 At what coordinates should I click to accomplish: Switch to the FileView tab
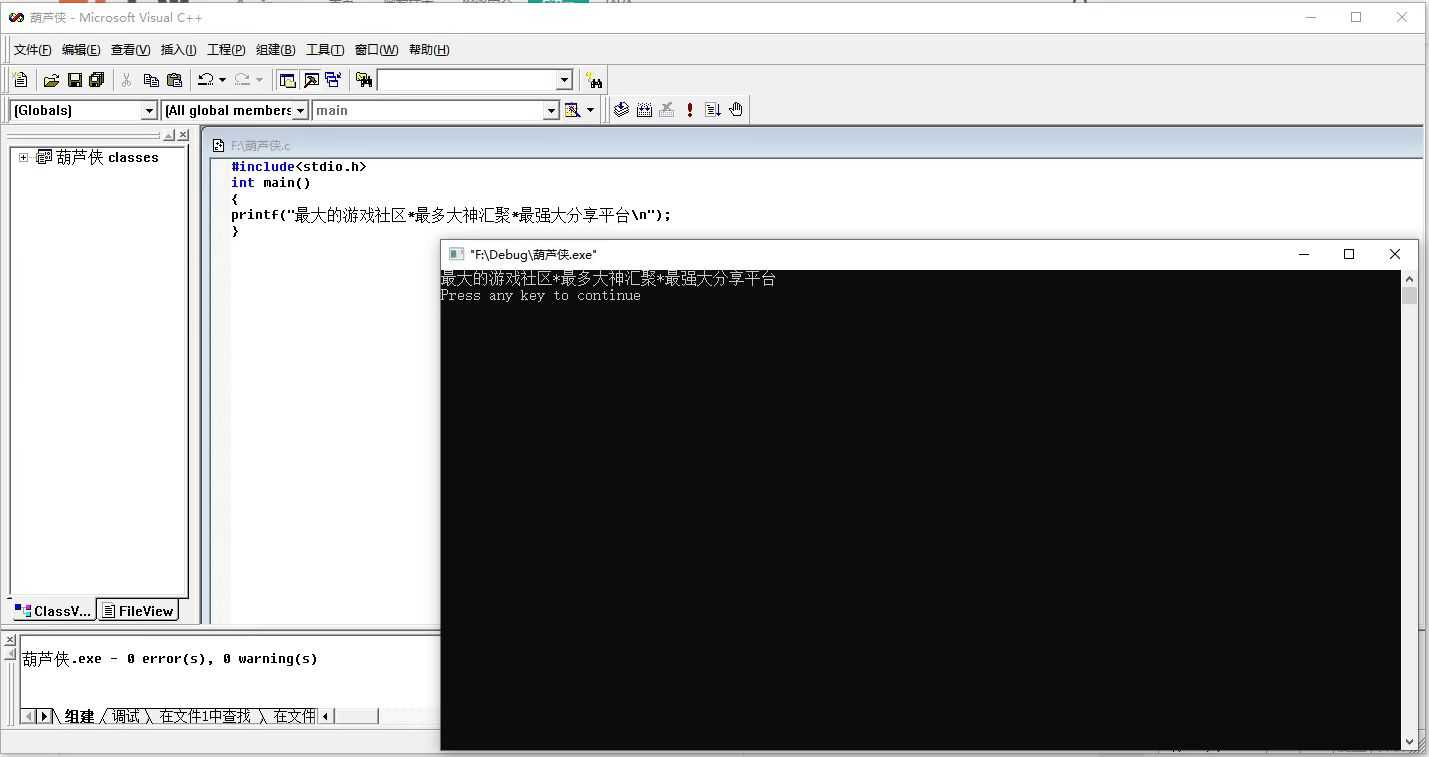138,611
